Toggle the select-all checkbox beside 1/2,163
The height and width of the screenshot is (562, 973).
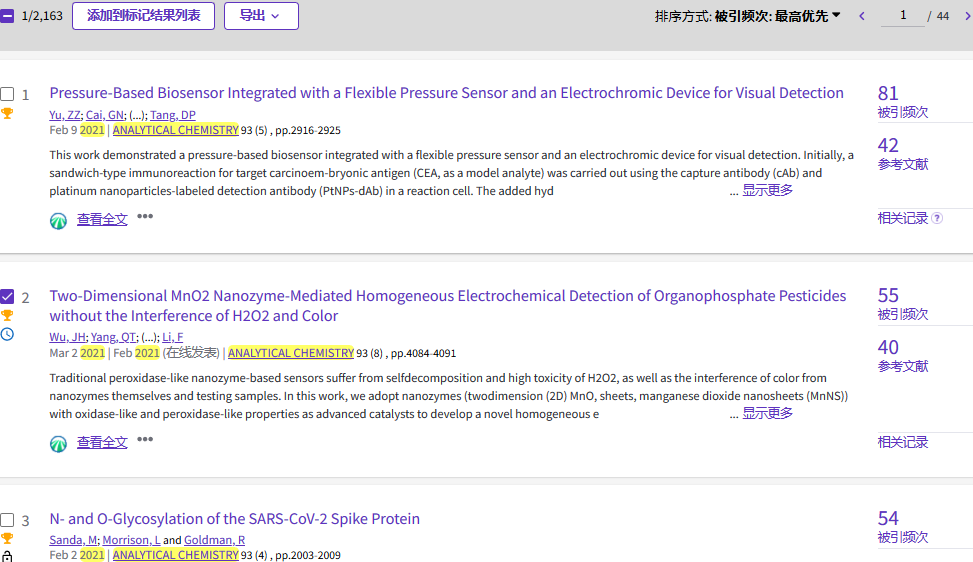pos(7,17)
